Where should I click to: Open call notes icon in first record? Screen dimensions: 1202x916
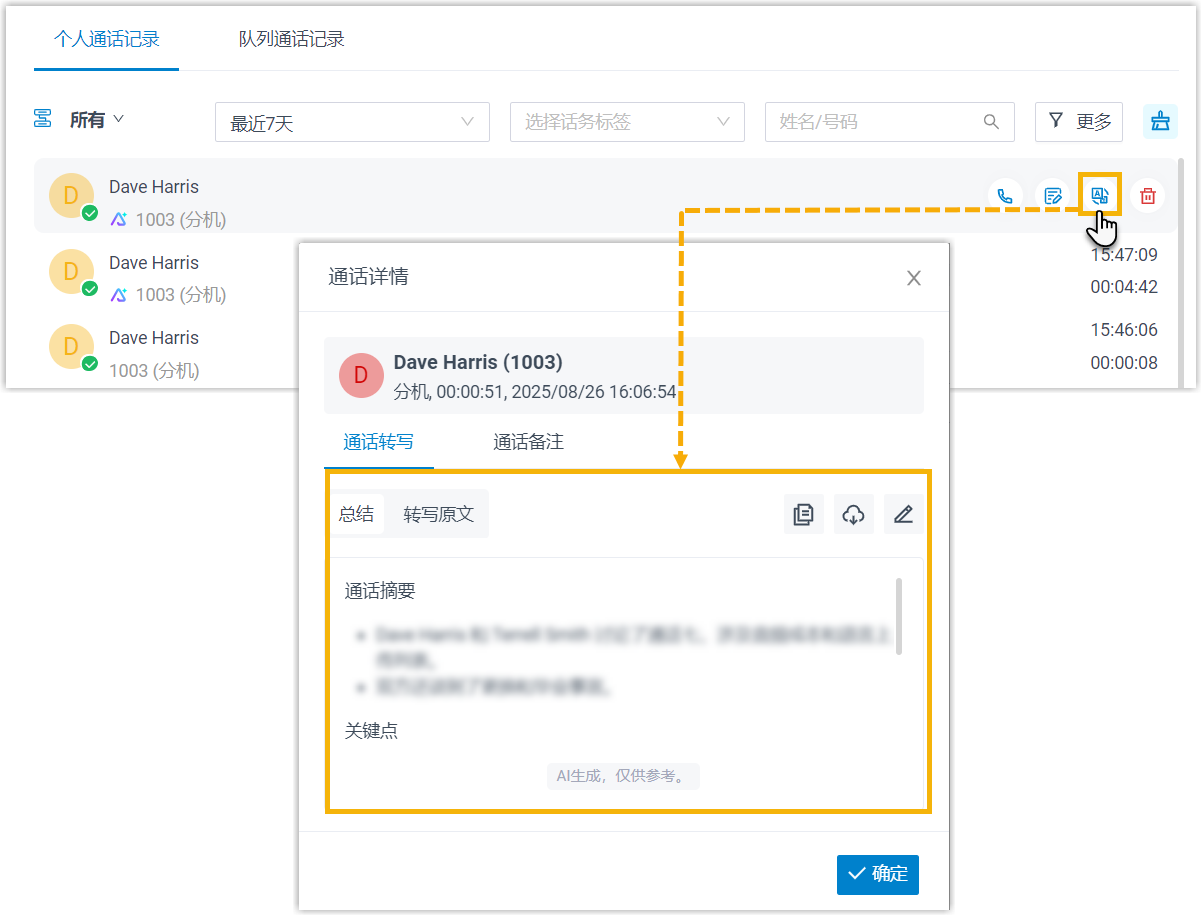1052,196
